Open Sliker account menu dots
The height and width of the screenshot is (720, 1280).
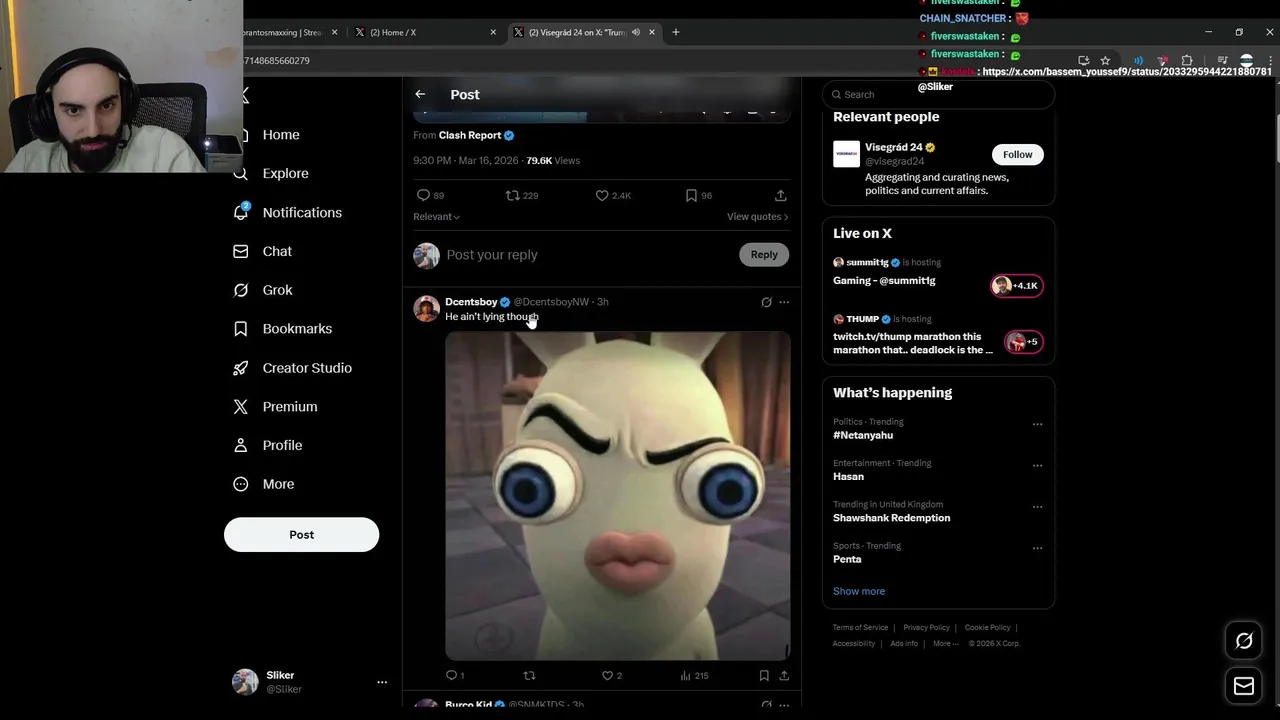[381, 682]
